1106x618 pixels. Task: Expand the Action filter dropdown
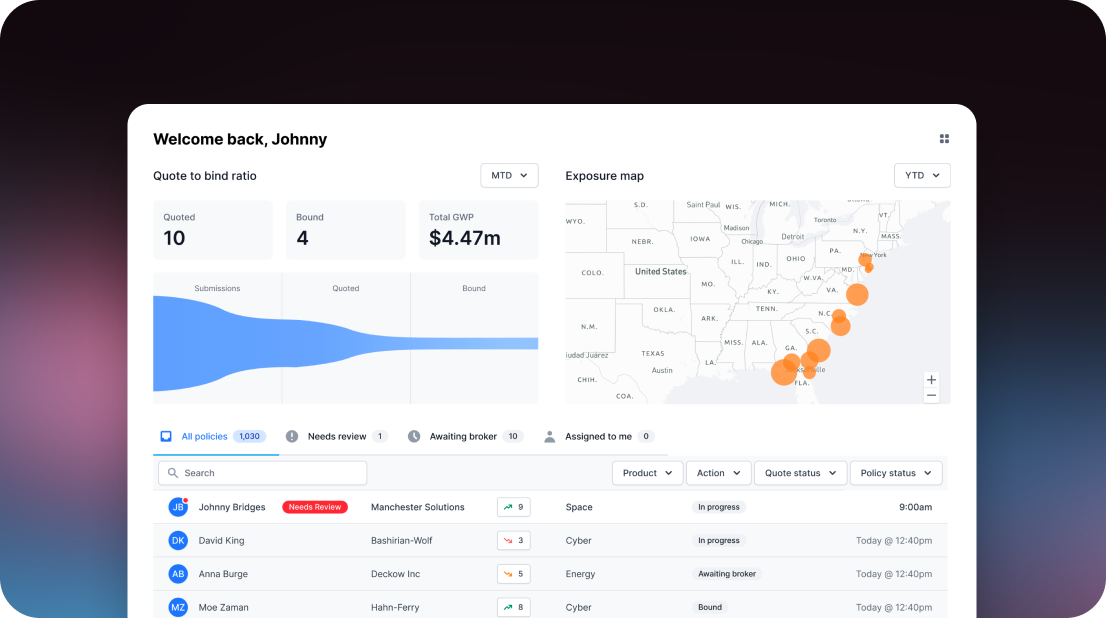(x=718, y=473)
